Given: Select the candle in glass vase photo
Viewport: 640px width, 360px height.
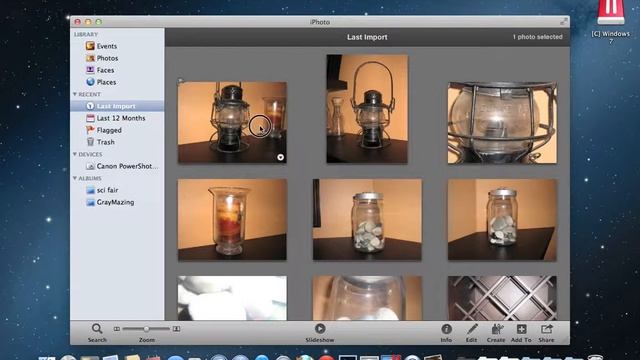Looking at the screenshot, I should point(232,220).
